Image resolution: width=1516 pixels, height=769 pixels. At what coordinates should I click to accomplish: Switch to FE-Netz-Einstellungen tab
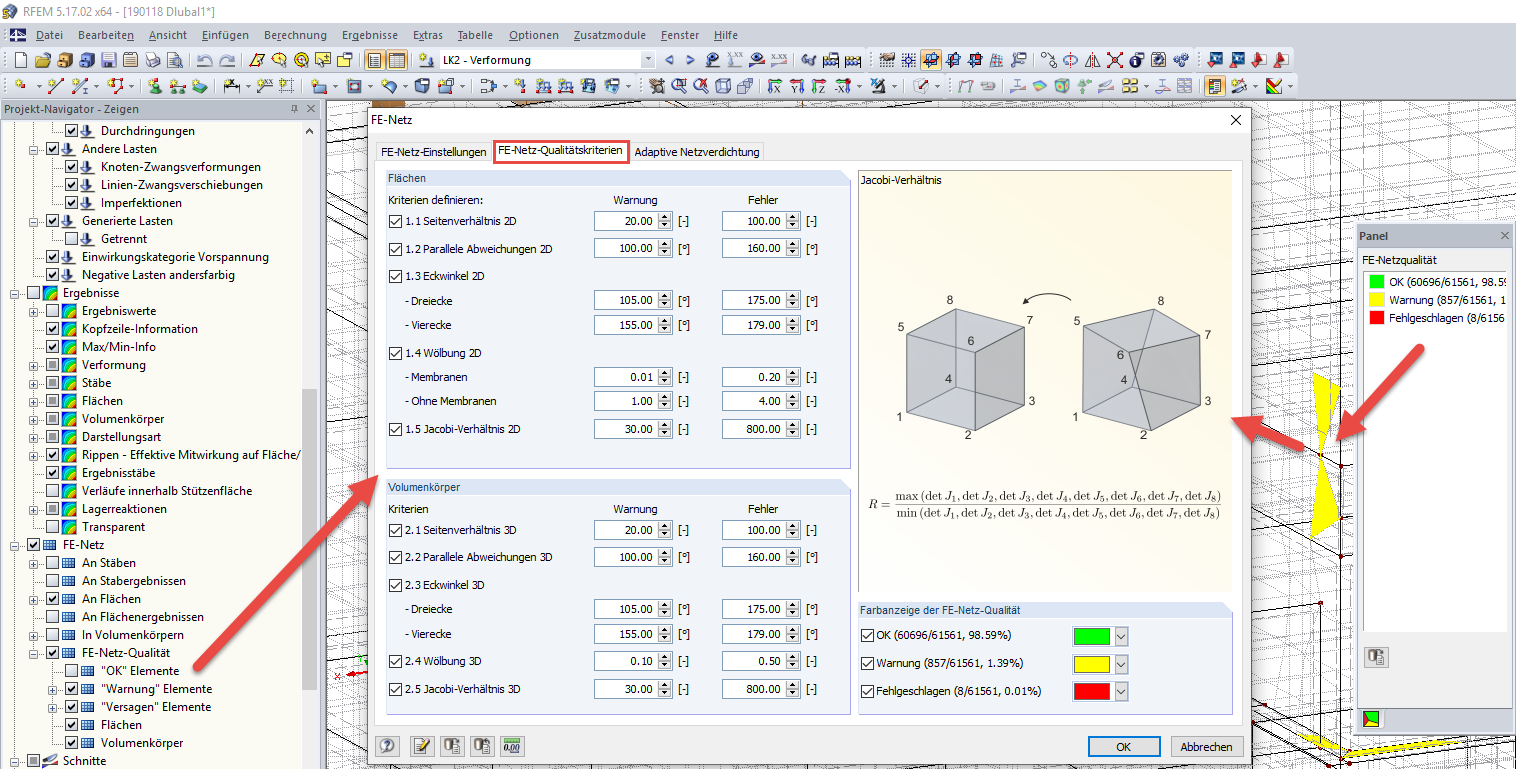click(434, 152)
